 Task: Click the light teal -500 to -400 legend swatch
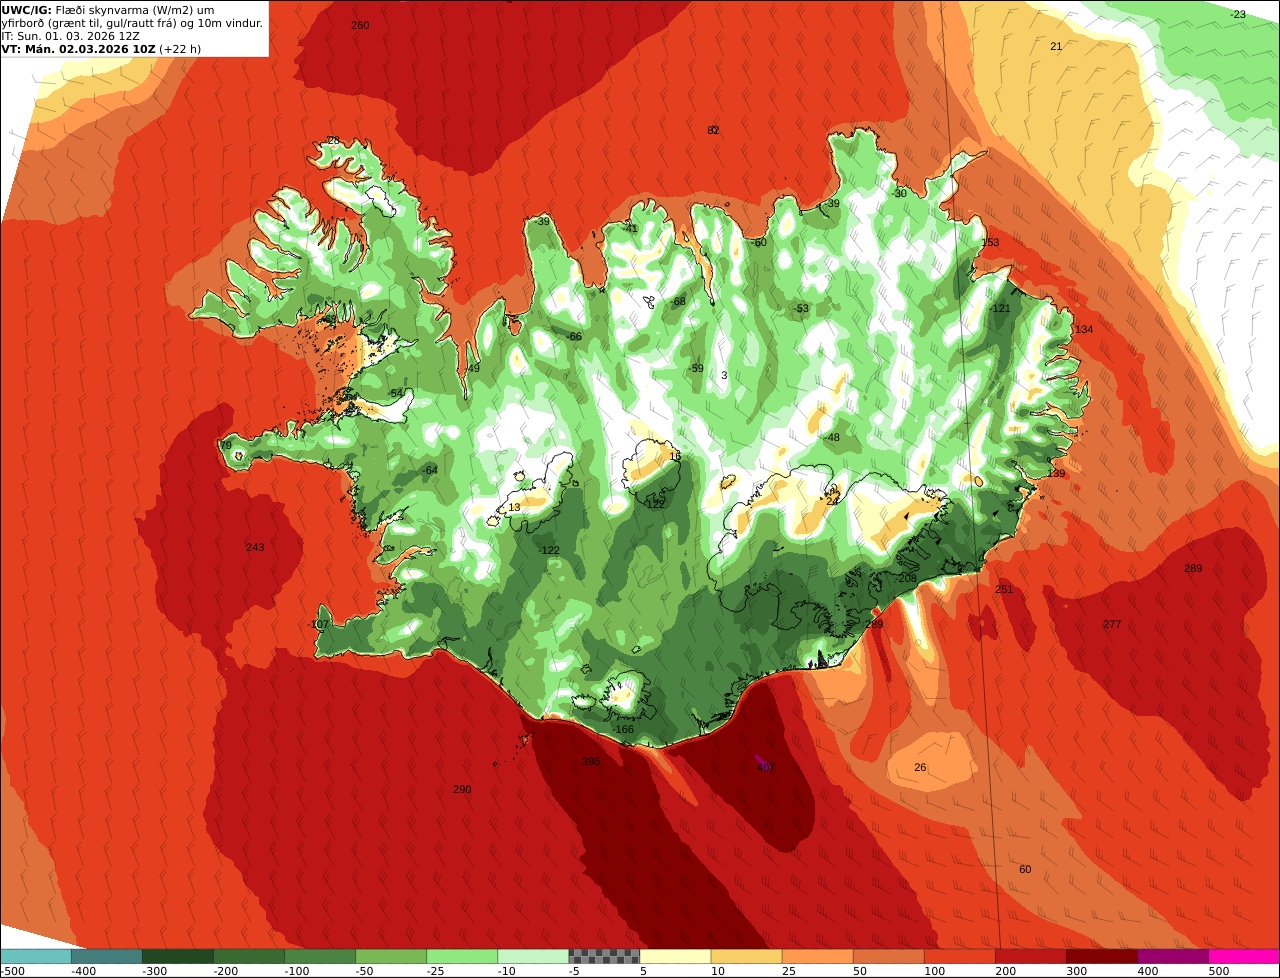coord(35,956)
